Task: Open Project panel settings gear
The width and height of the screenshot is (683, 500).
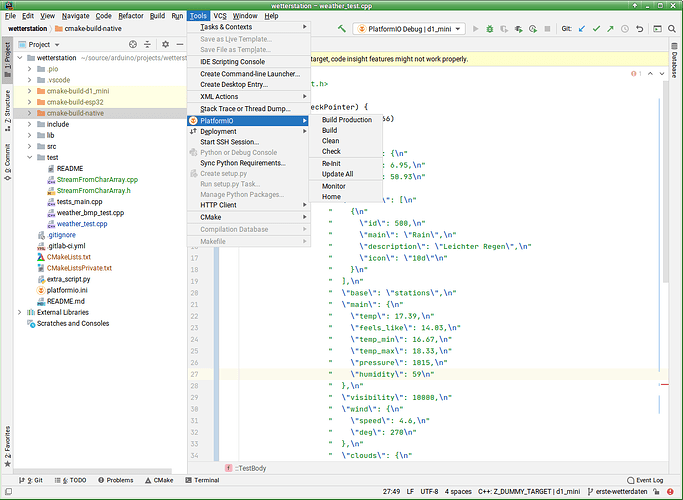Action: (165, 44)
